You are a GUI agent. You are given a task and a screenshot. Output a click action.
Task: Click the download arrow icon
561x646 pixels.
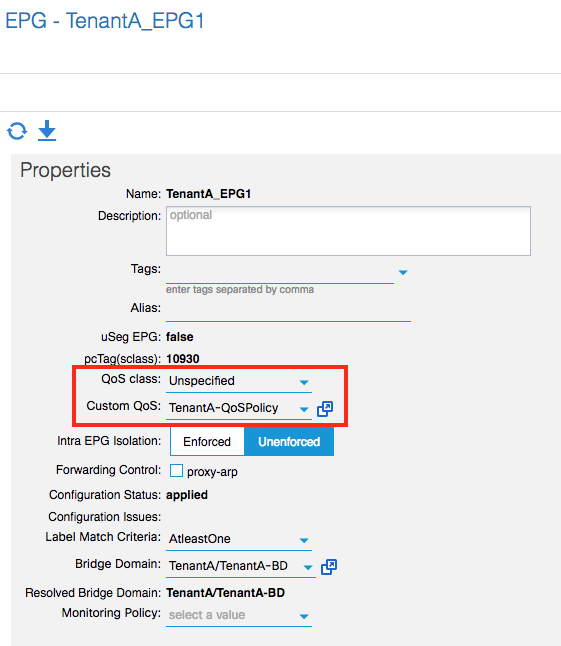[x=47, y=131]
